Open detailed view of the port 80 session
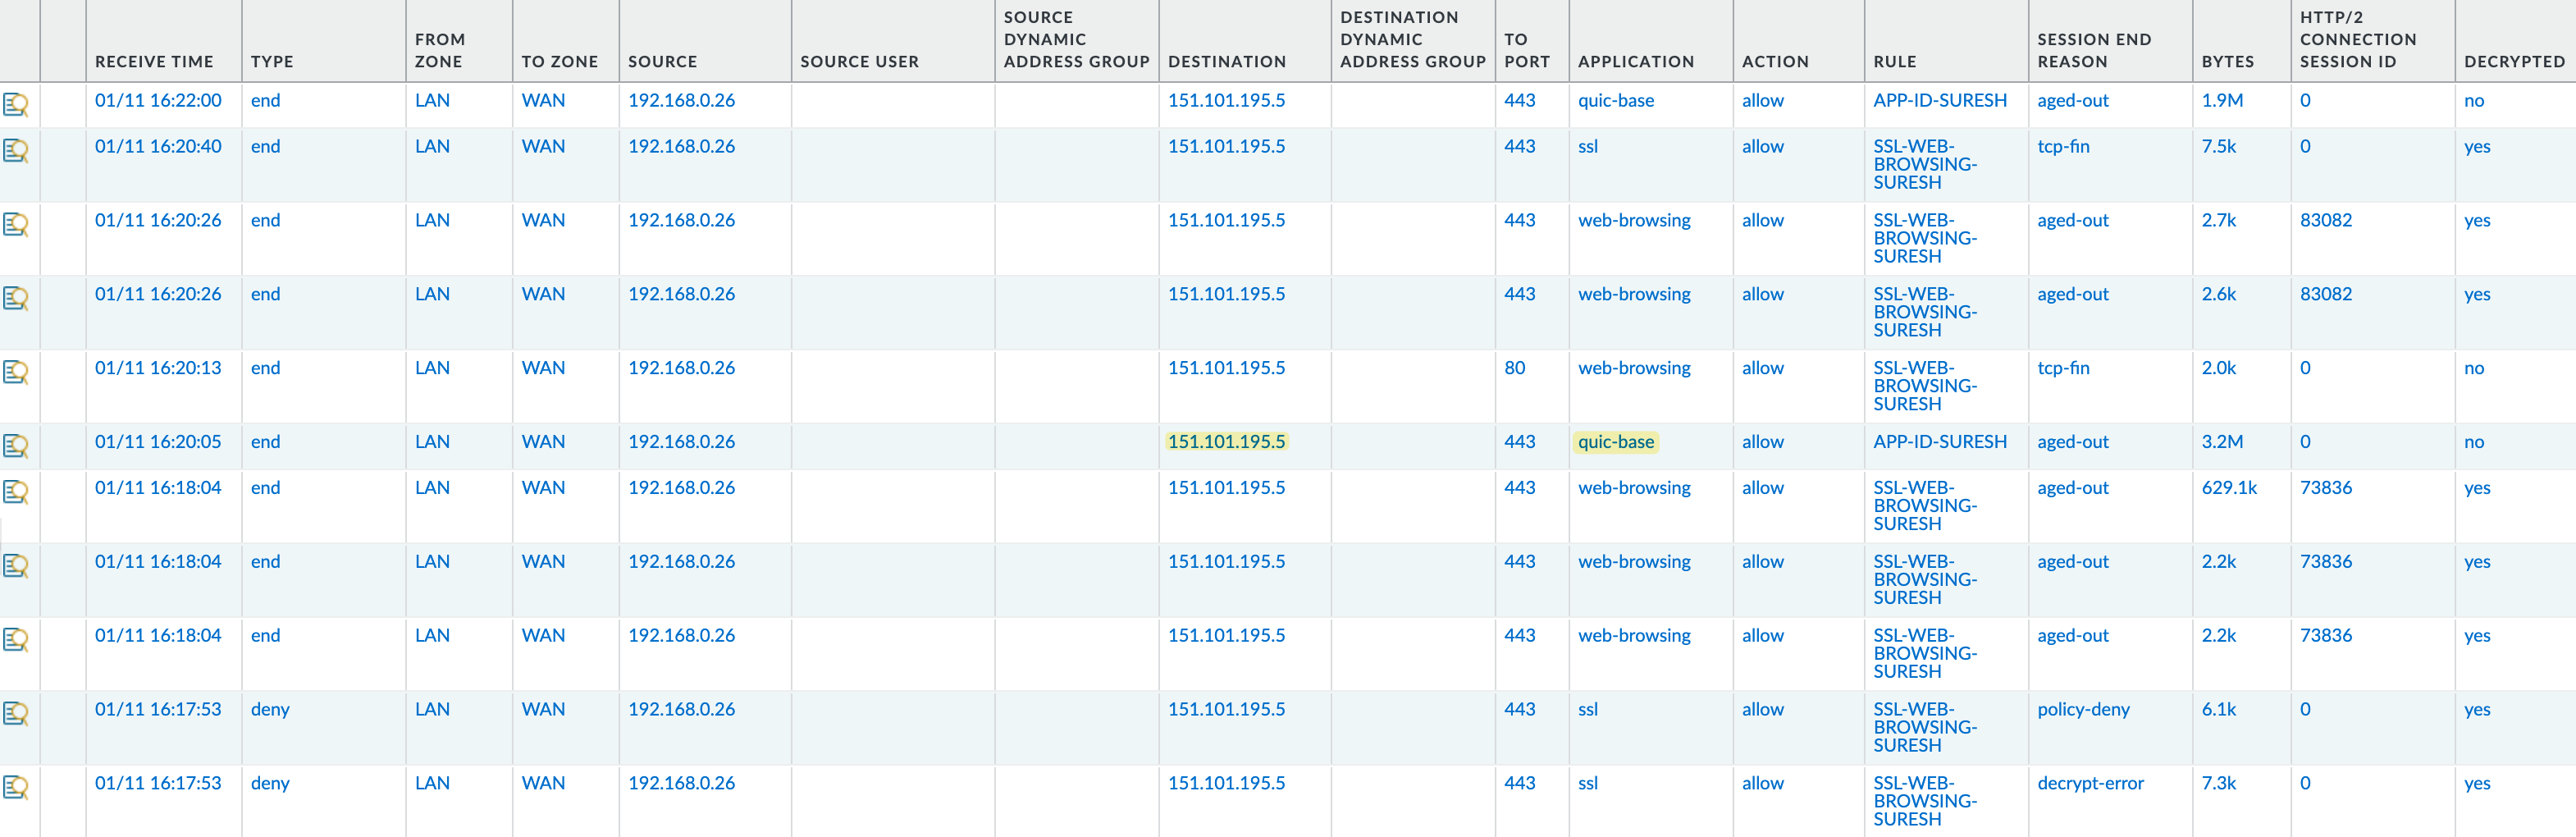Image resolution: width=2576 pixels, height=837 pixels. [16, 372]
